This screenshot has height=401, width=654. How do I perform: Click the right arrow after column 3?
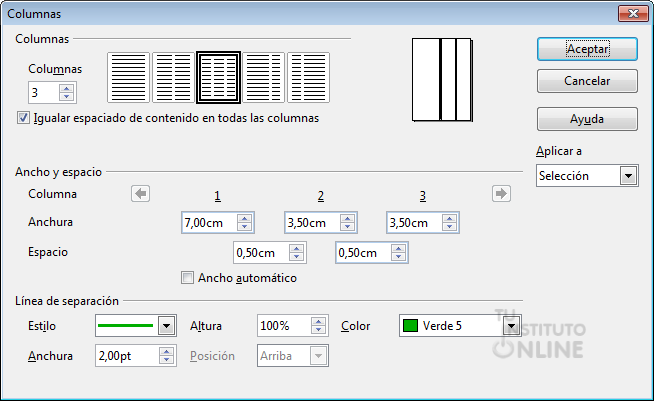click(x=500, y=194)
